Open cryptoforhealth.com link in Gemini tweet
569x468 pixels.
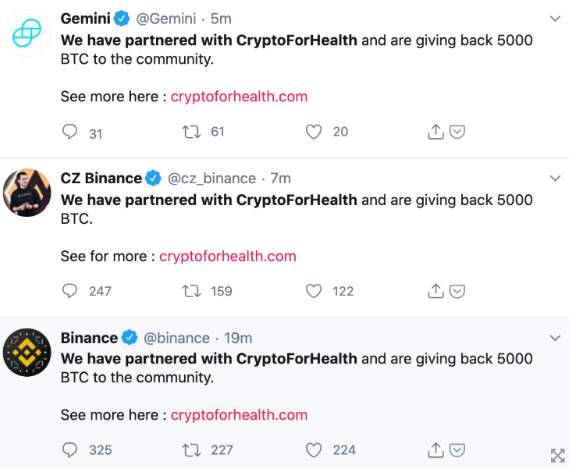(239, 97)
